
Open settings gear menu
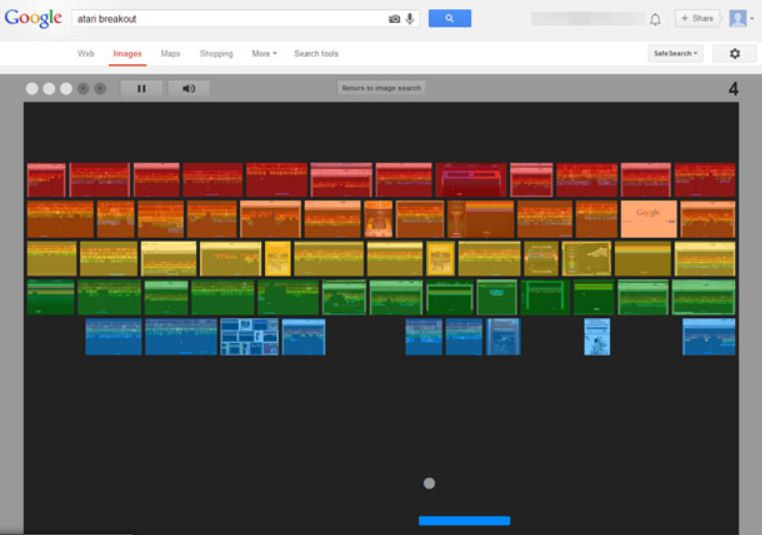pyautogui.click(x=734, y=53)
